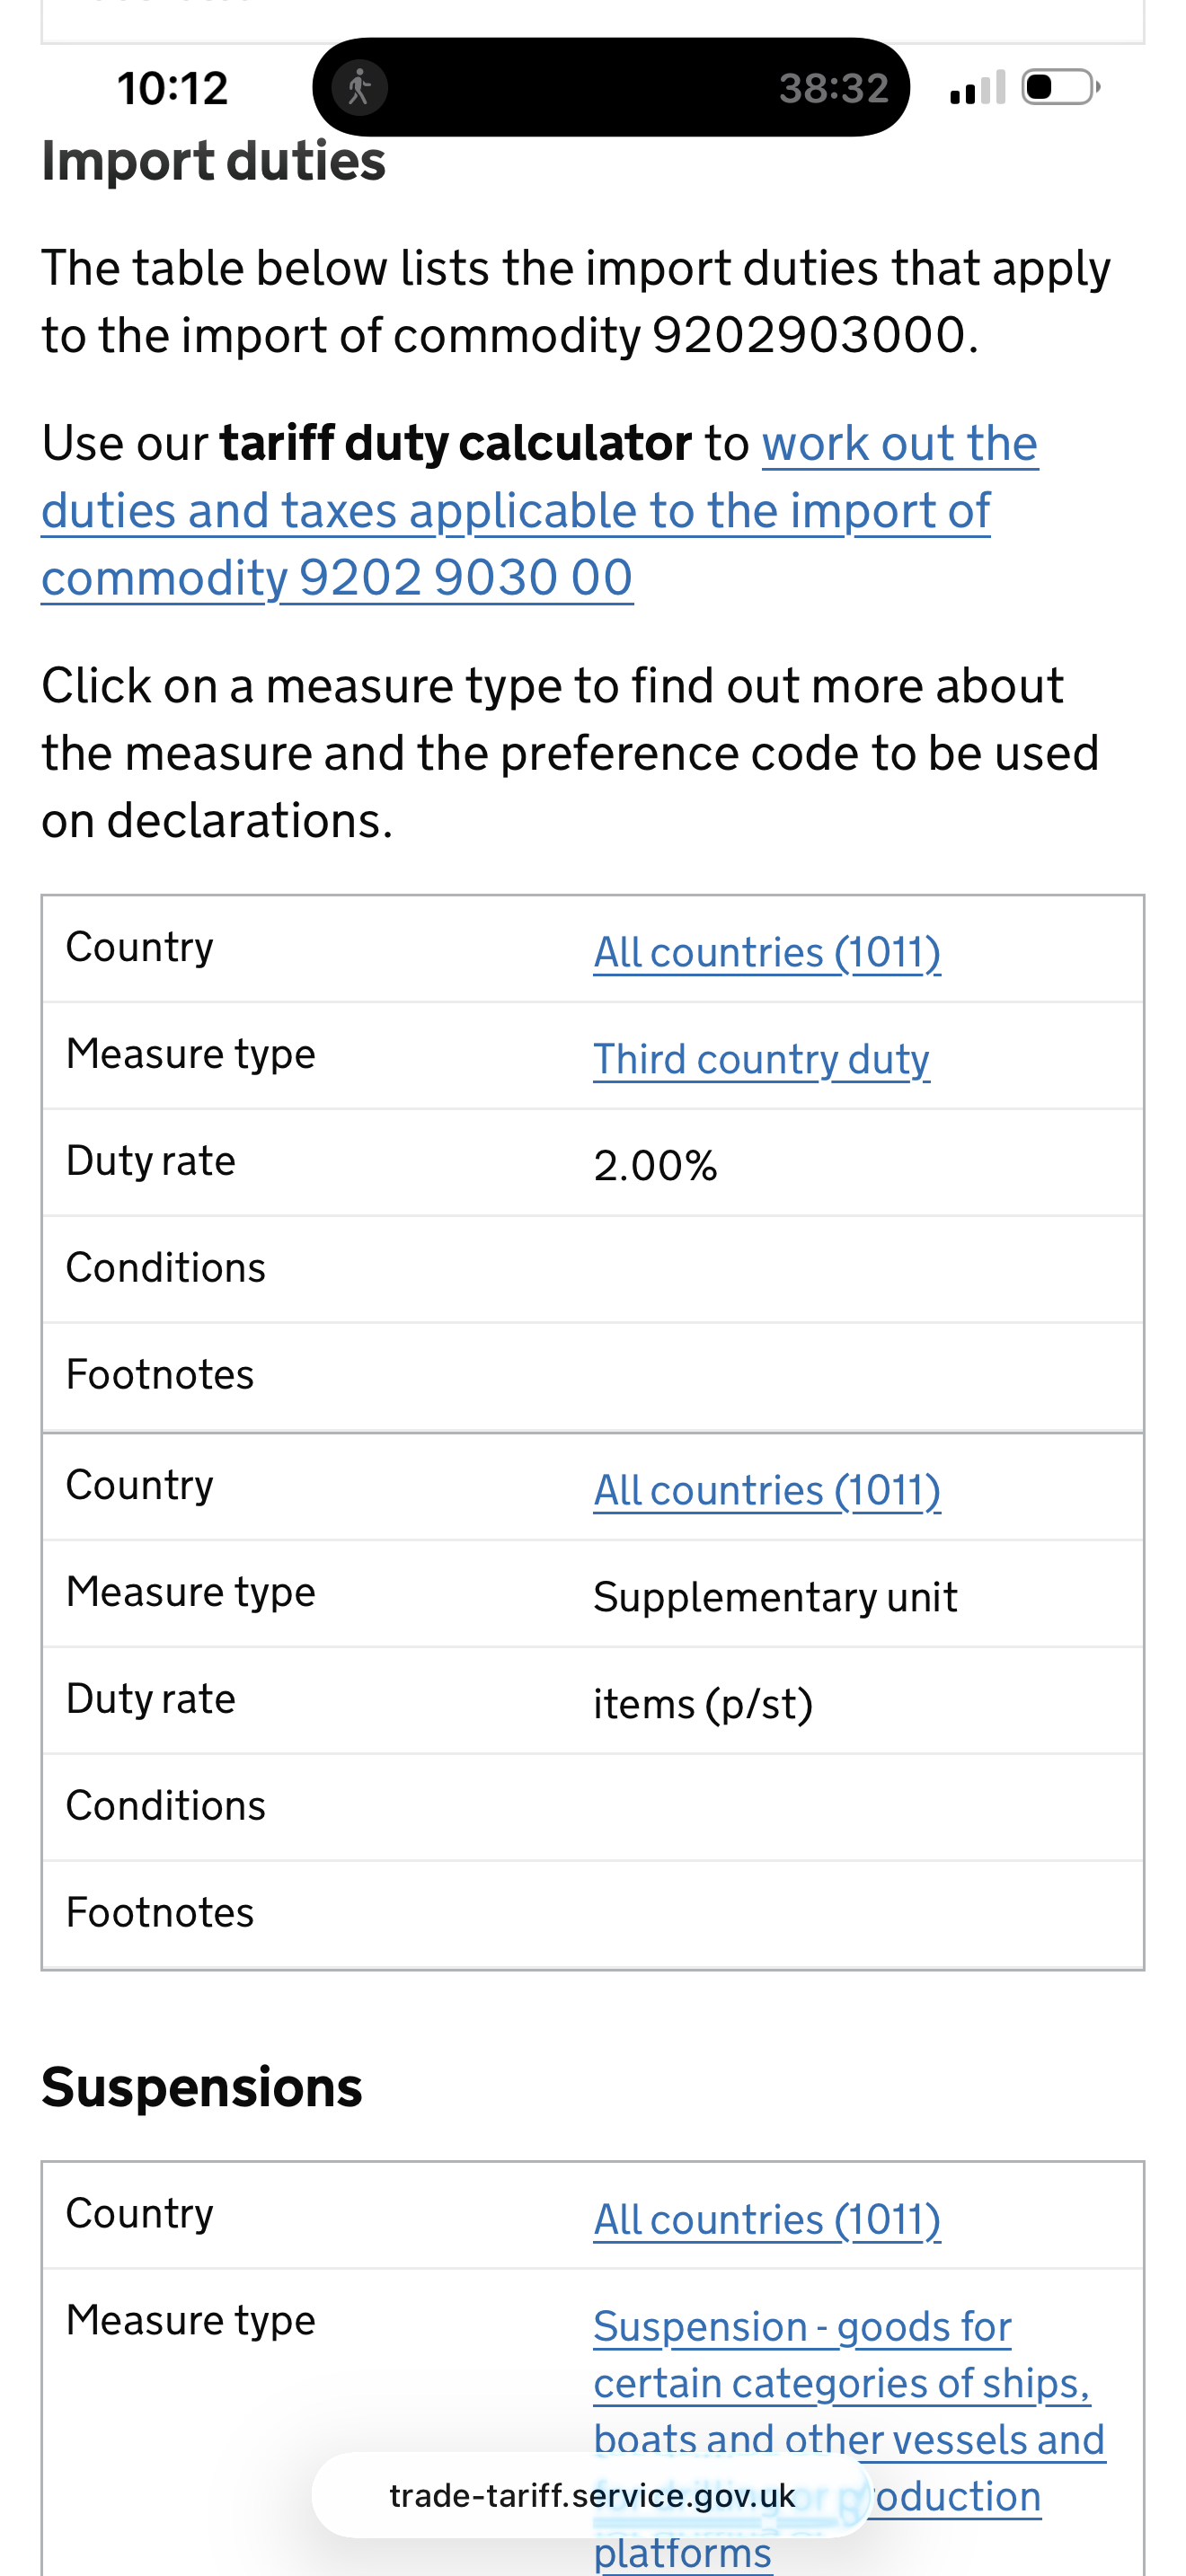This screenshot has width=1186, height=2576.
Task: Click the commodity number 9202903000 text
Action: 809,335
